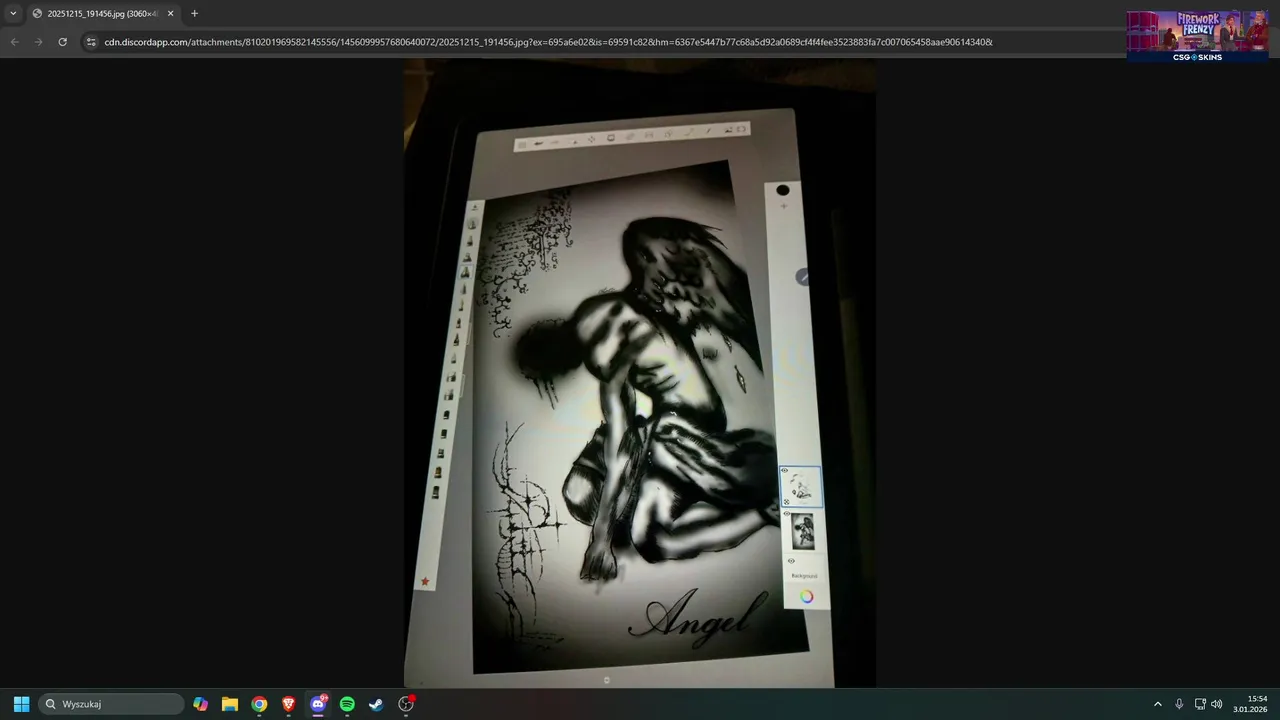This screenshot has width=1280, height=720.
Task: Click the Wyszukaj taskbar search box
Action: coord(112,704)
